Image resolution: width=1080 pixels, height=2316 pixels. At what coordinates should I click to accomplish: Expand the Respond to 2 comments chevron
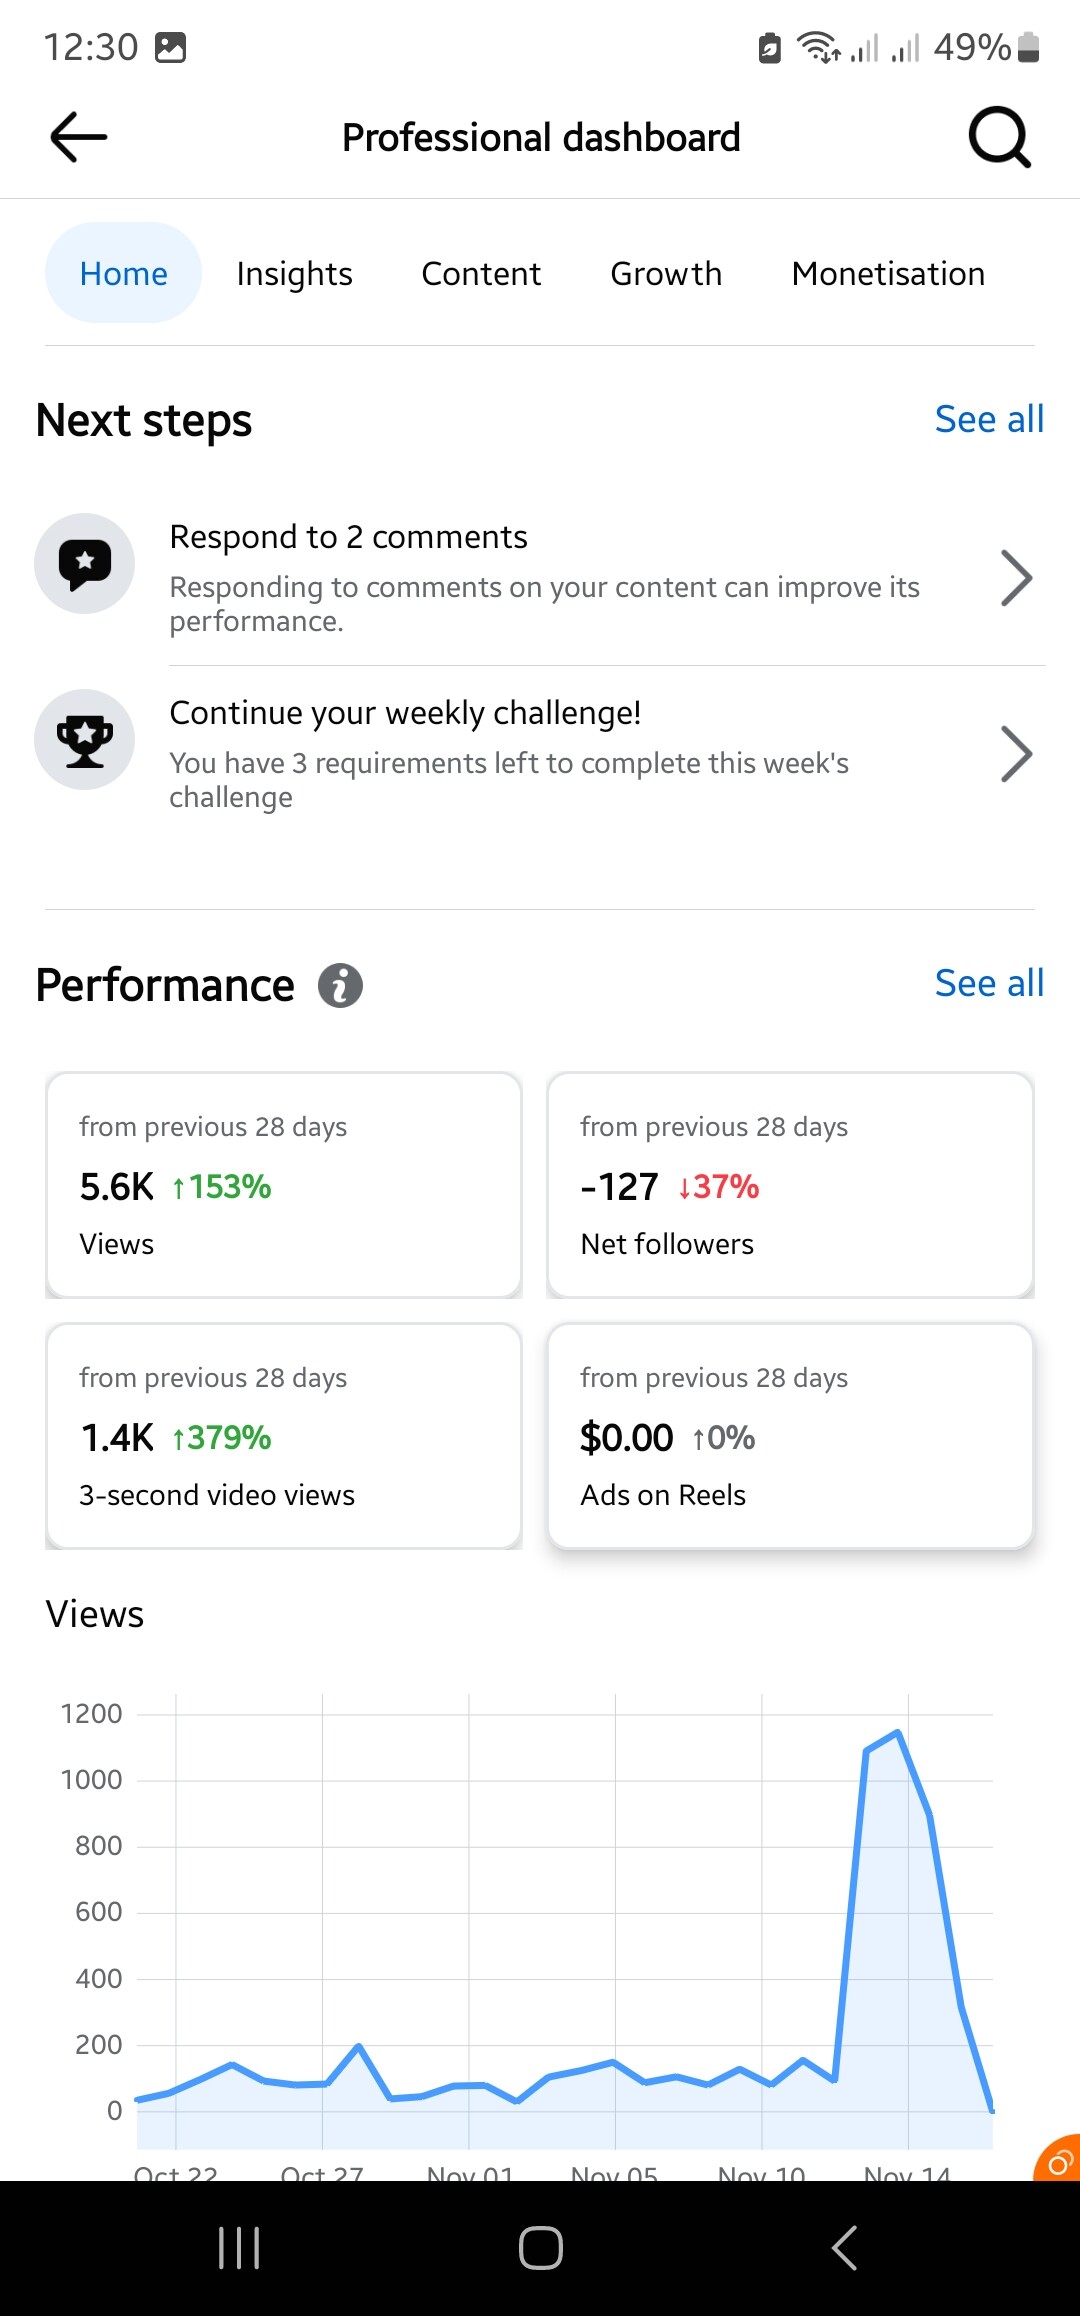[x=1016, y=578]
